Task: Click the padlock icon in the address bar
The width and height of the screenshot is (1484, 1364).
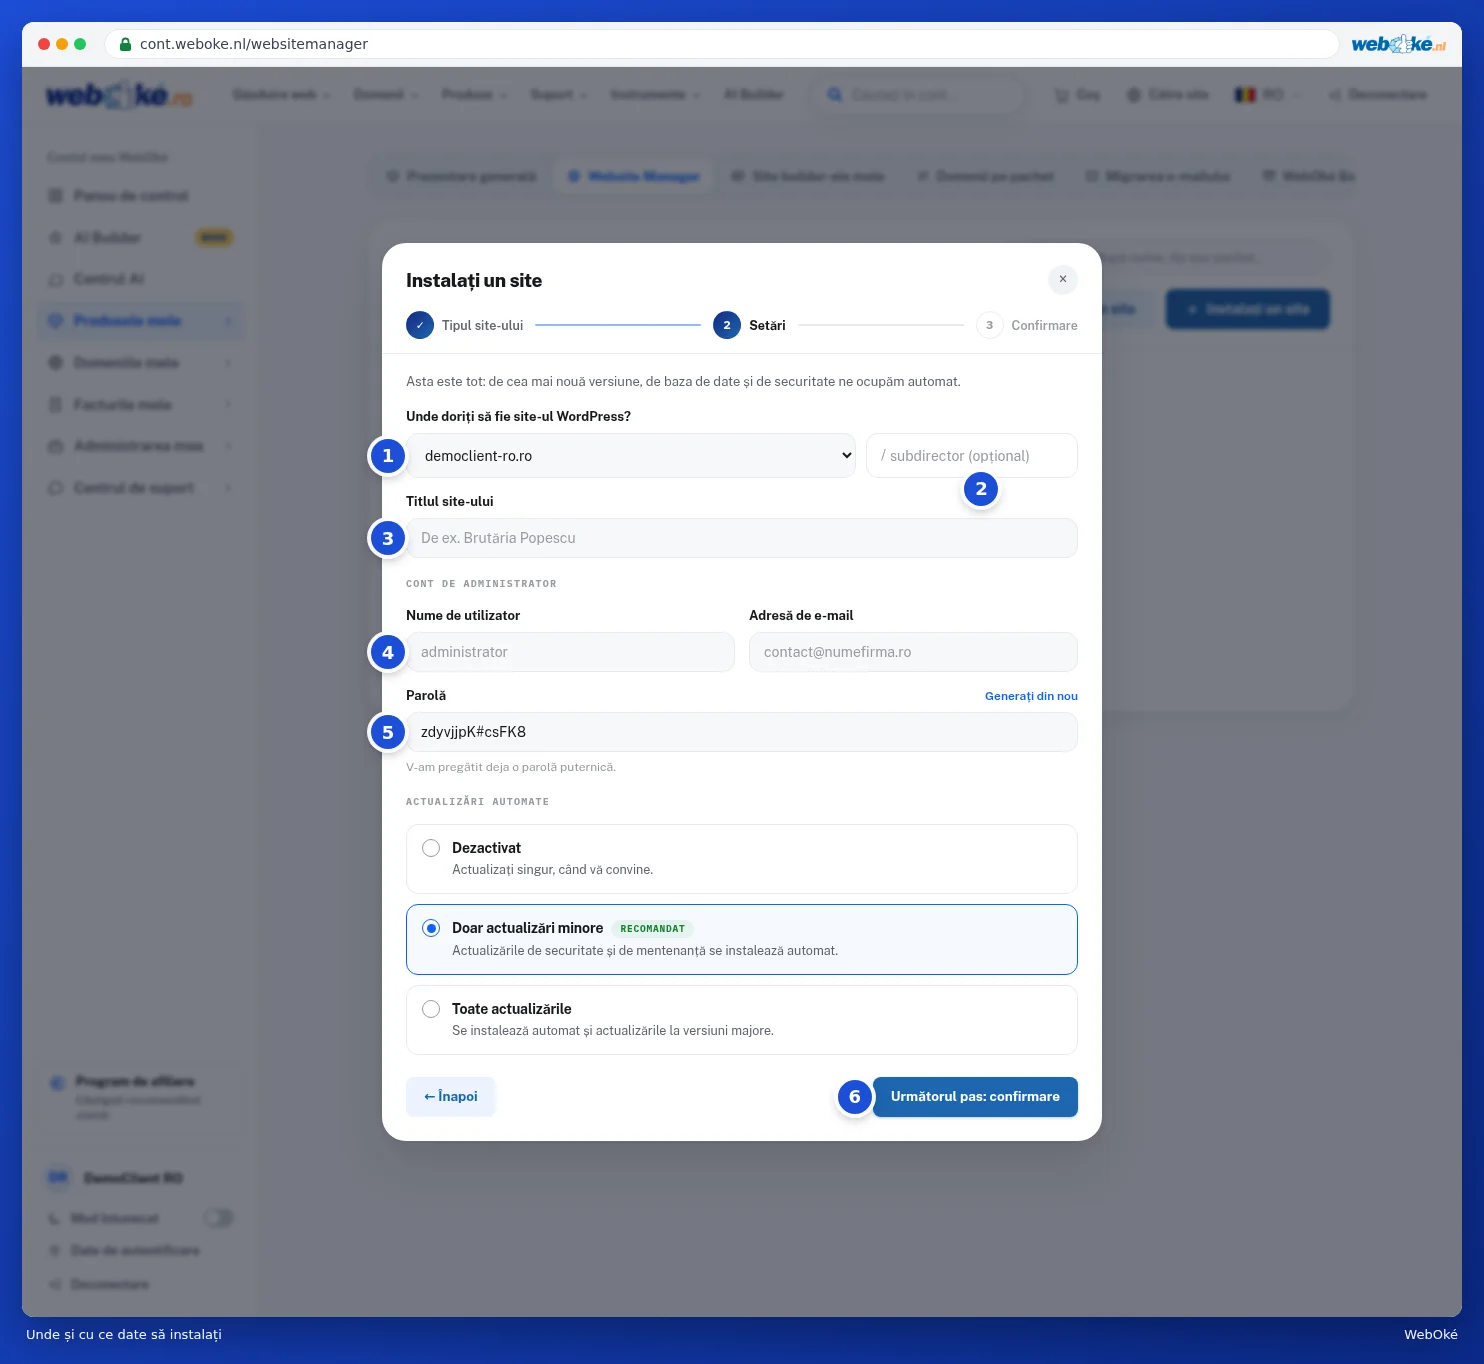Action: pyautogui.click(x=125, y=44)
